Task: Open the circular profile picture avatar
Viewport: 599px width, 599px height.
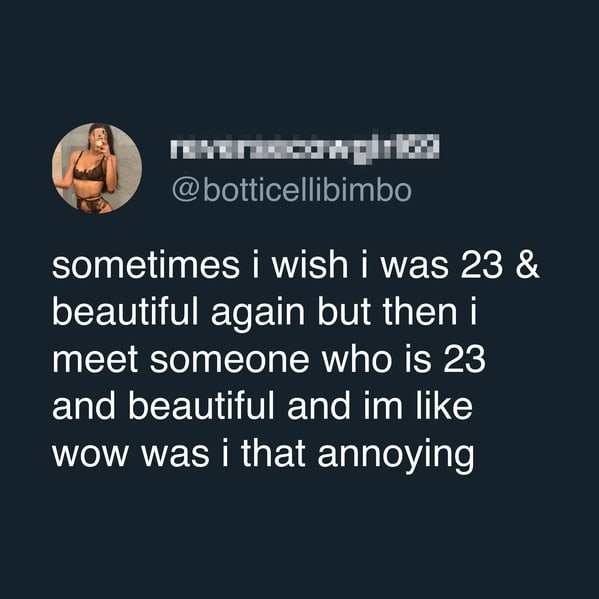Action: pos(97,168)
